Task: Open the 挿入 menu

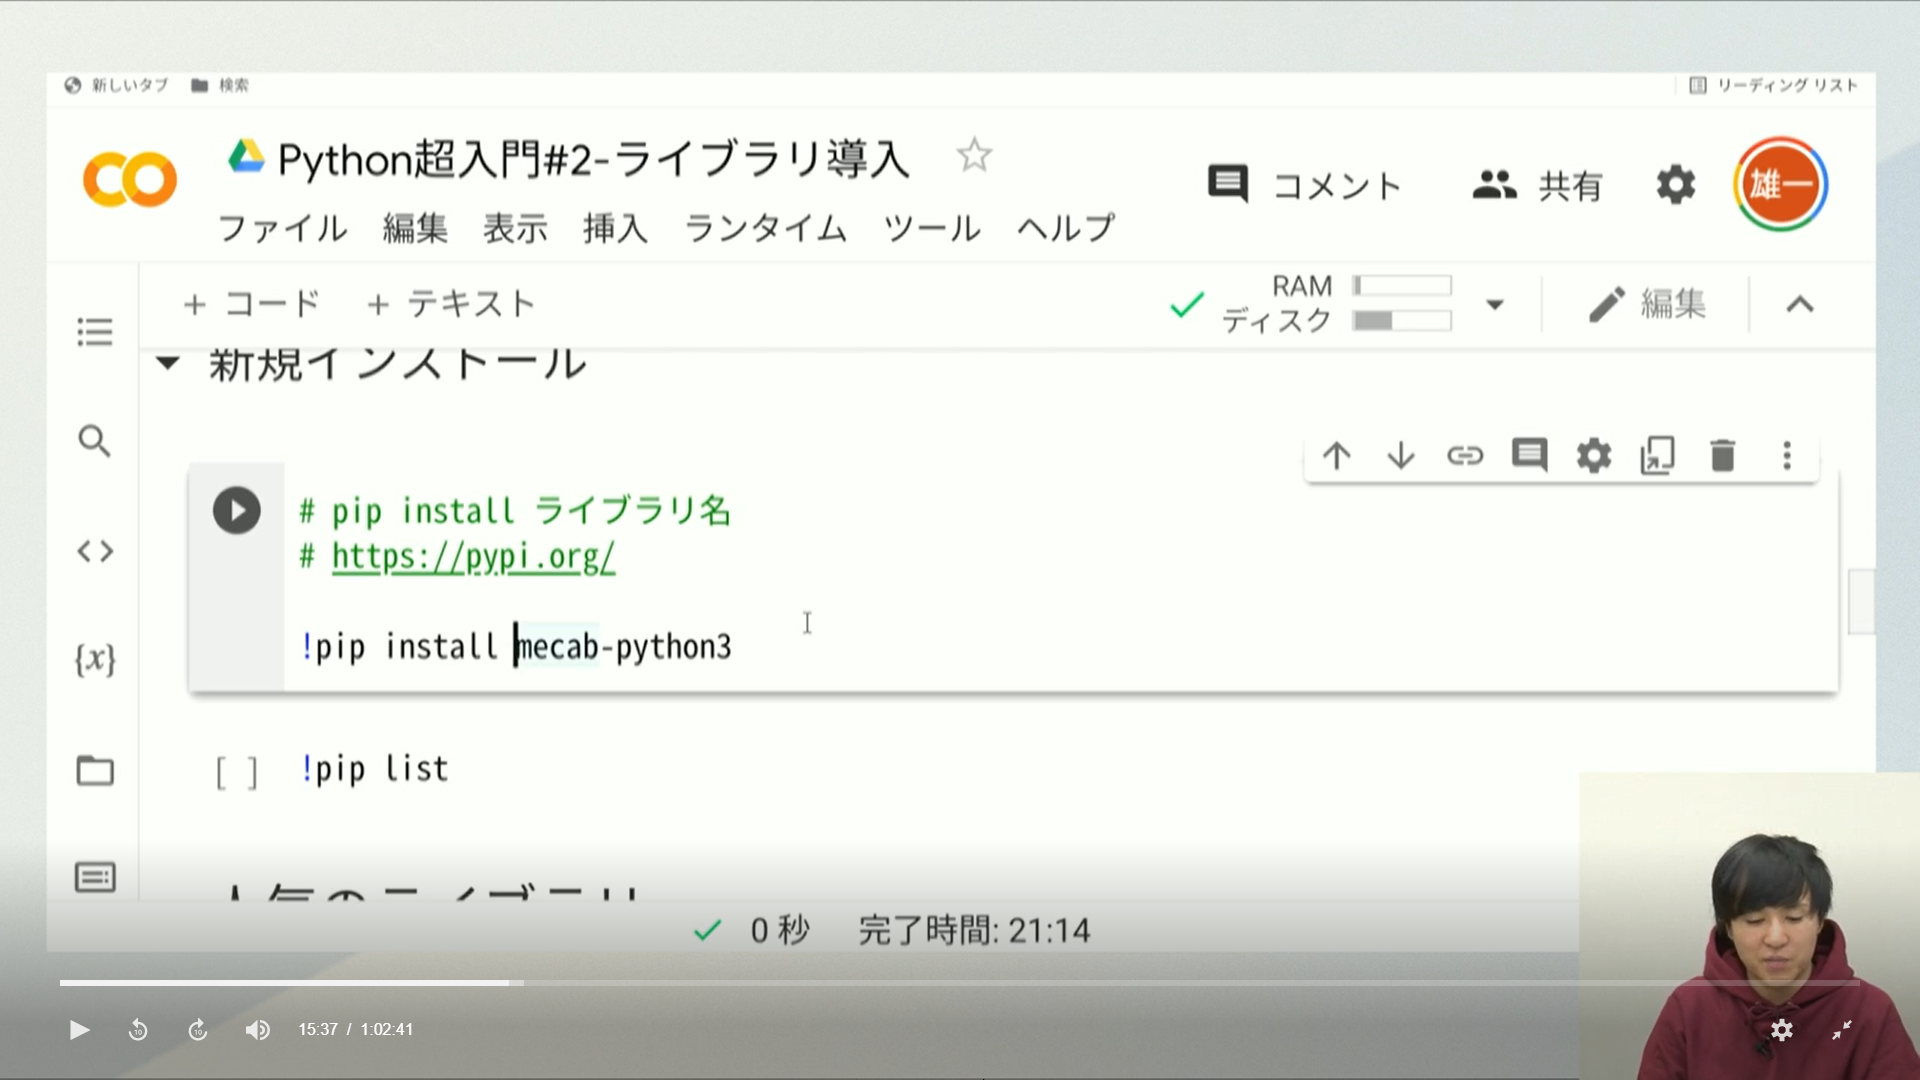Action: pyautogui.click(x=615, y=229)
